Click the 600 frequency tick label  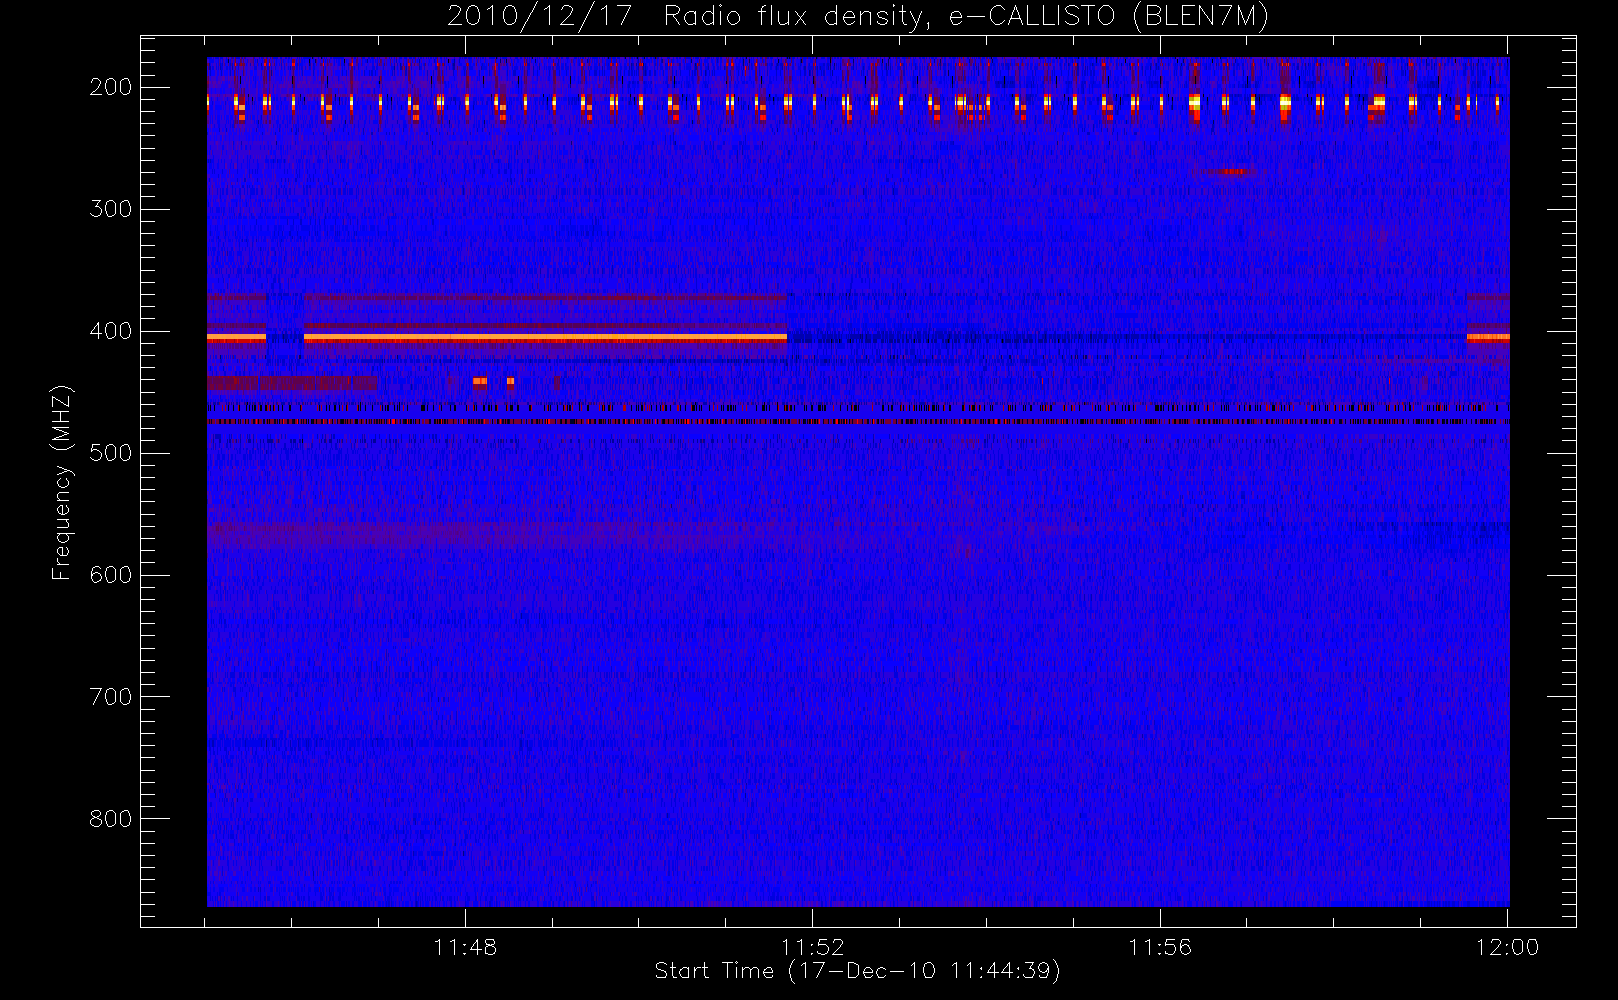click(111, 575)
